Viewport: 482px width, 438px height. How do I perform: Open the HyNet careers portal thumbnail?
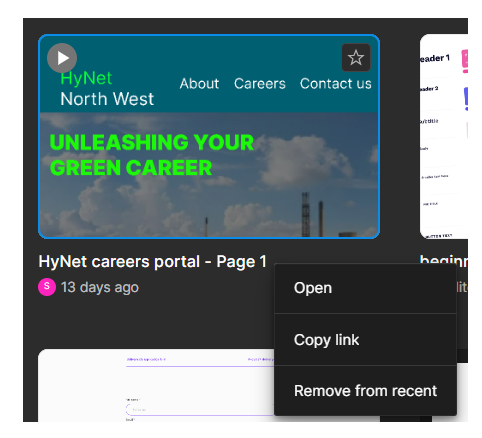click(x=209, y=136)
